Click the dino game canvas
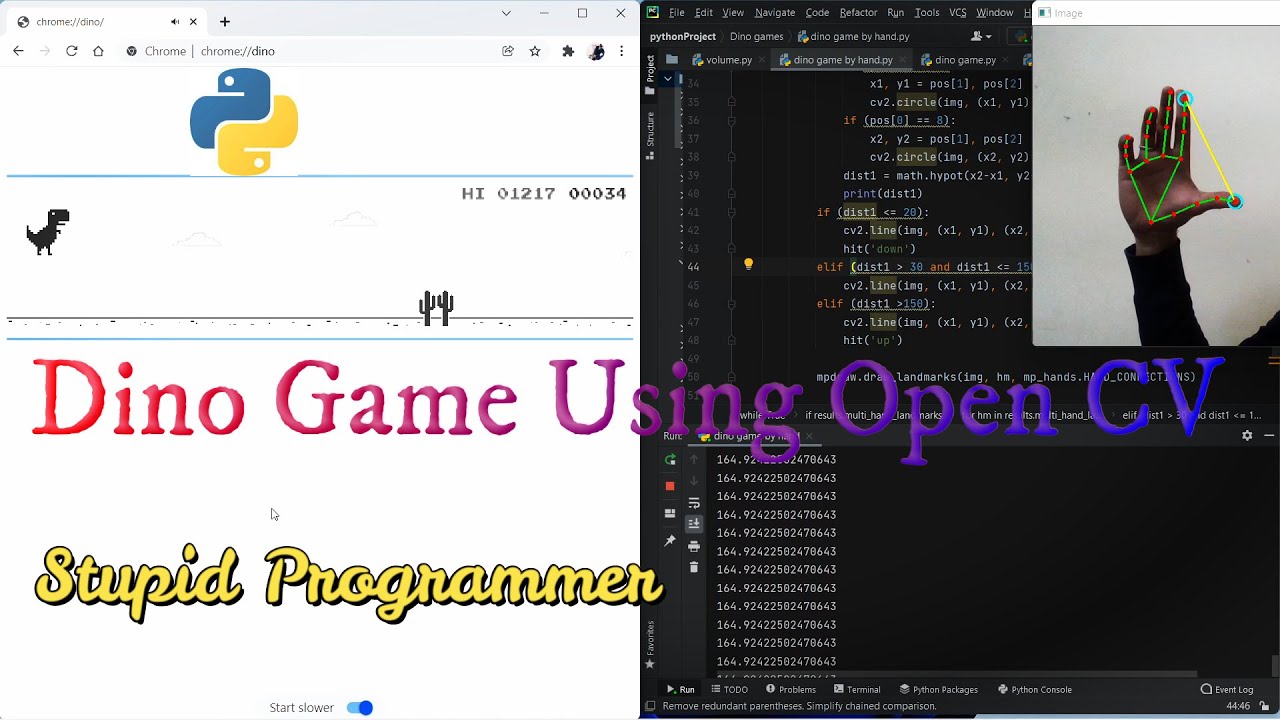Image resolution: width=1280 pixels, height=720 pixels. pyautogui.click(x=320, y=257)
